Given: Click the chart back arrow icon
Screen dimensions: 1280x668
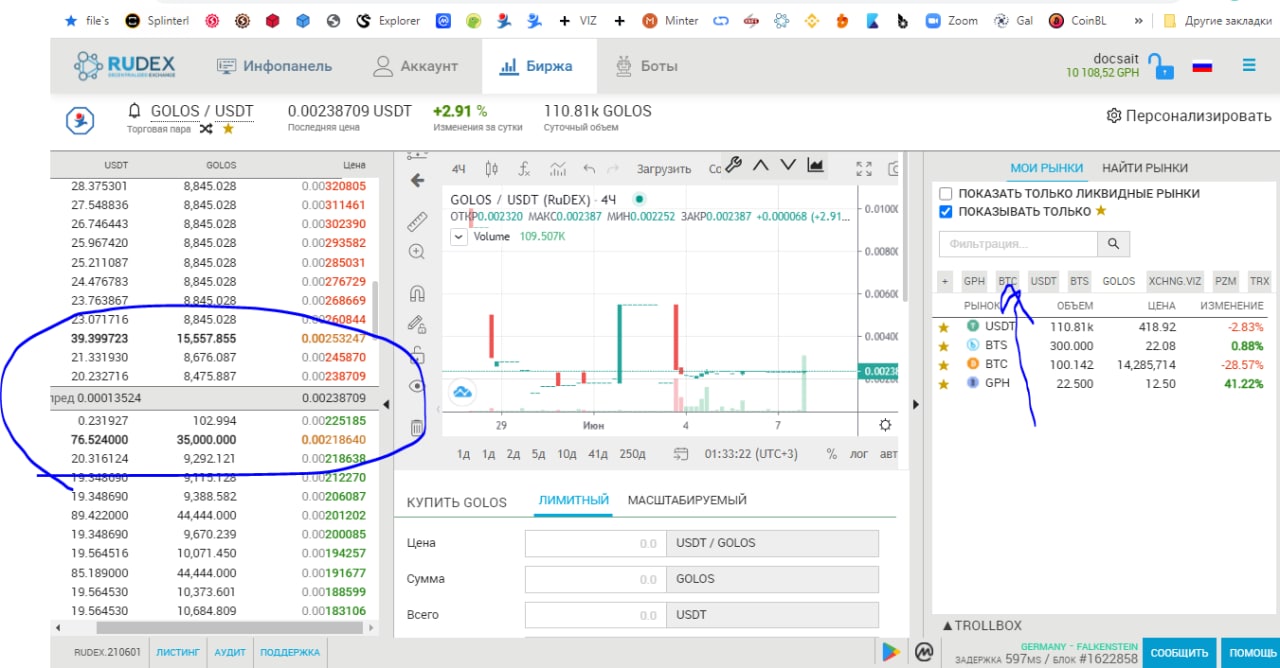Looking at the screenshot, I should 418,181.
